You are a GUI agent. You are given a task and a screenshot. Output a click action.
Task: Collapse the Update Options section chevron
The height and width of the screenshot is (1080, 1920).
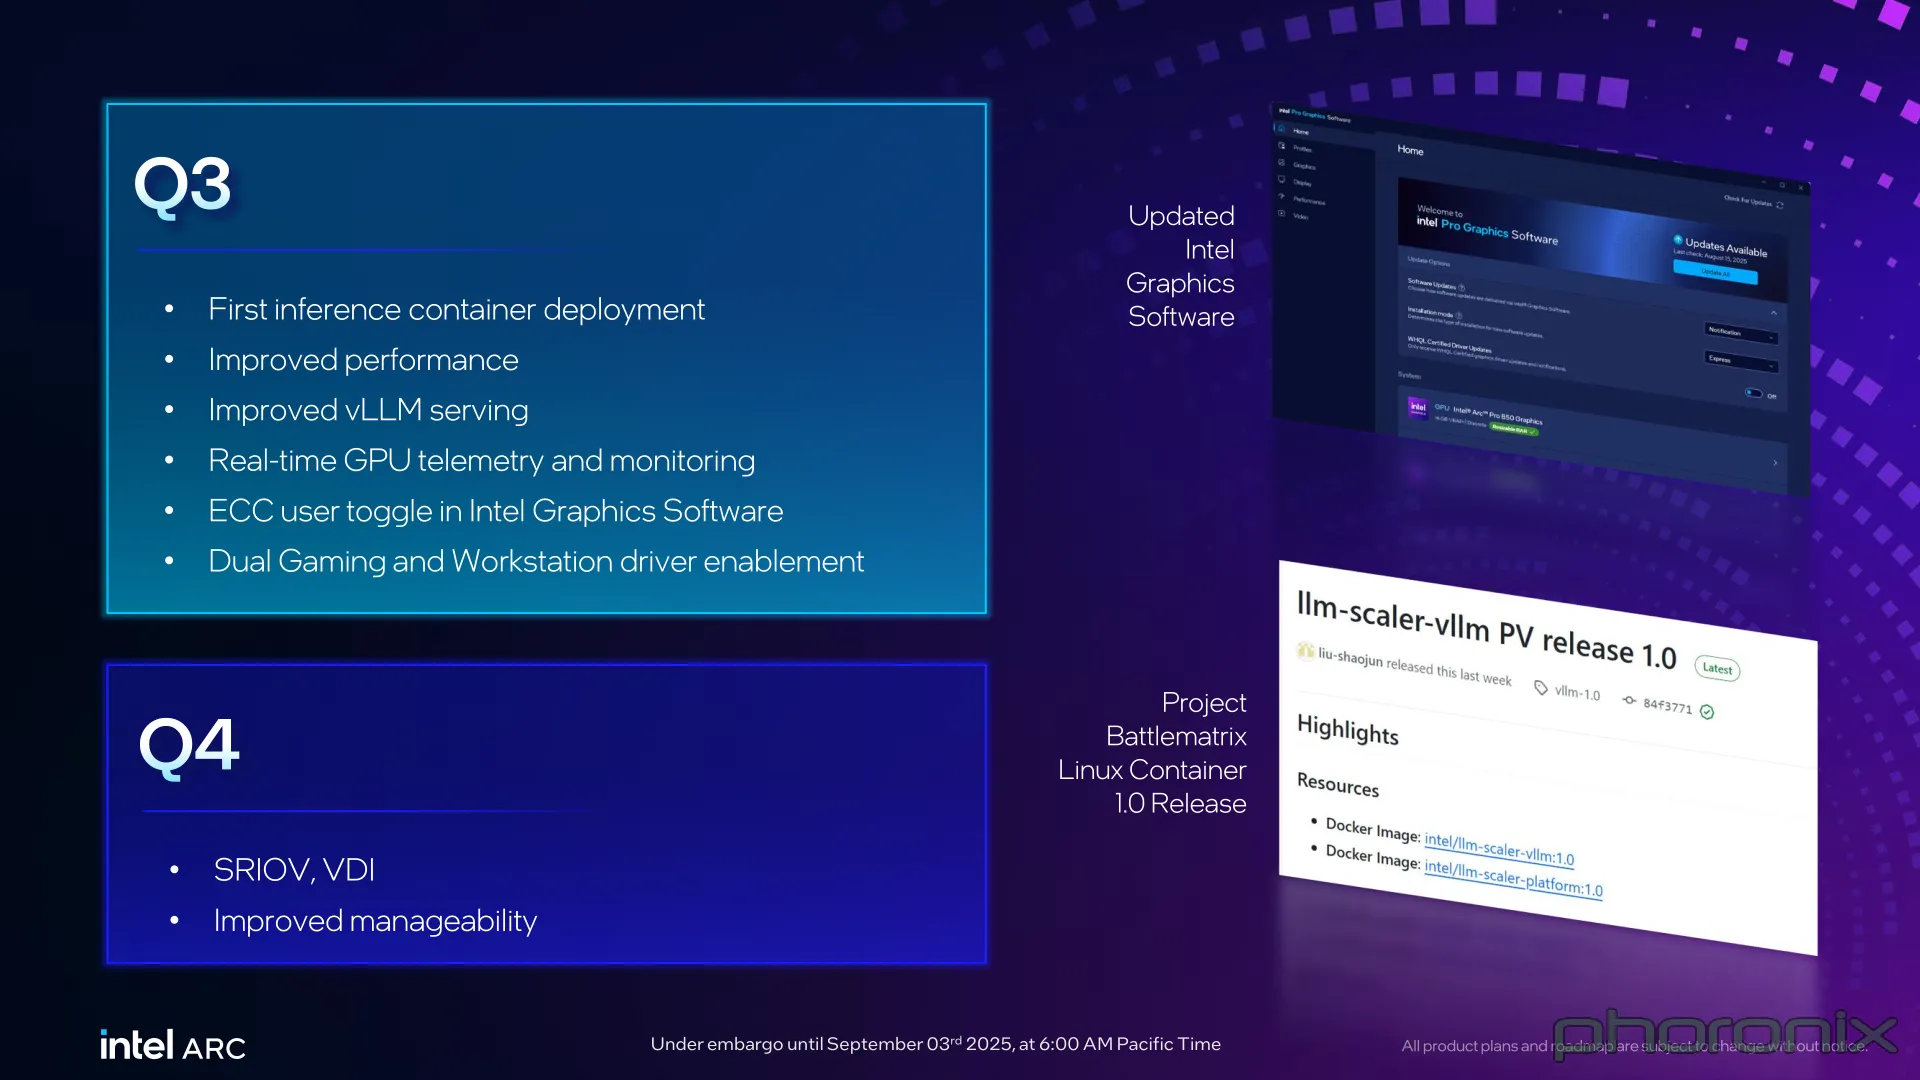[1774, 313]
